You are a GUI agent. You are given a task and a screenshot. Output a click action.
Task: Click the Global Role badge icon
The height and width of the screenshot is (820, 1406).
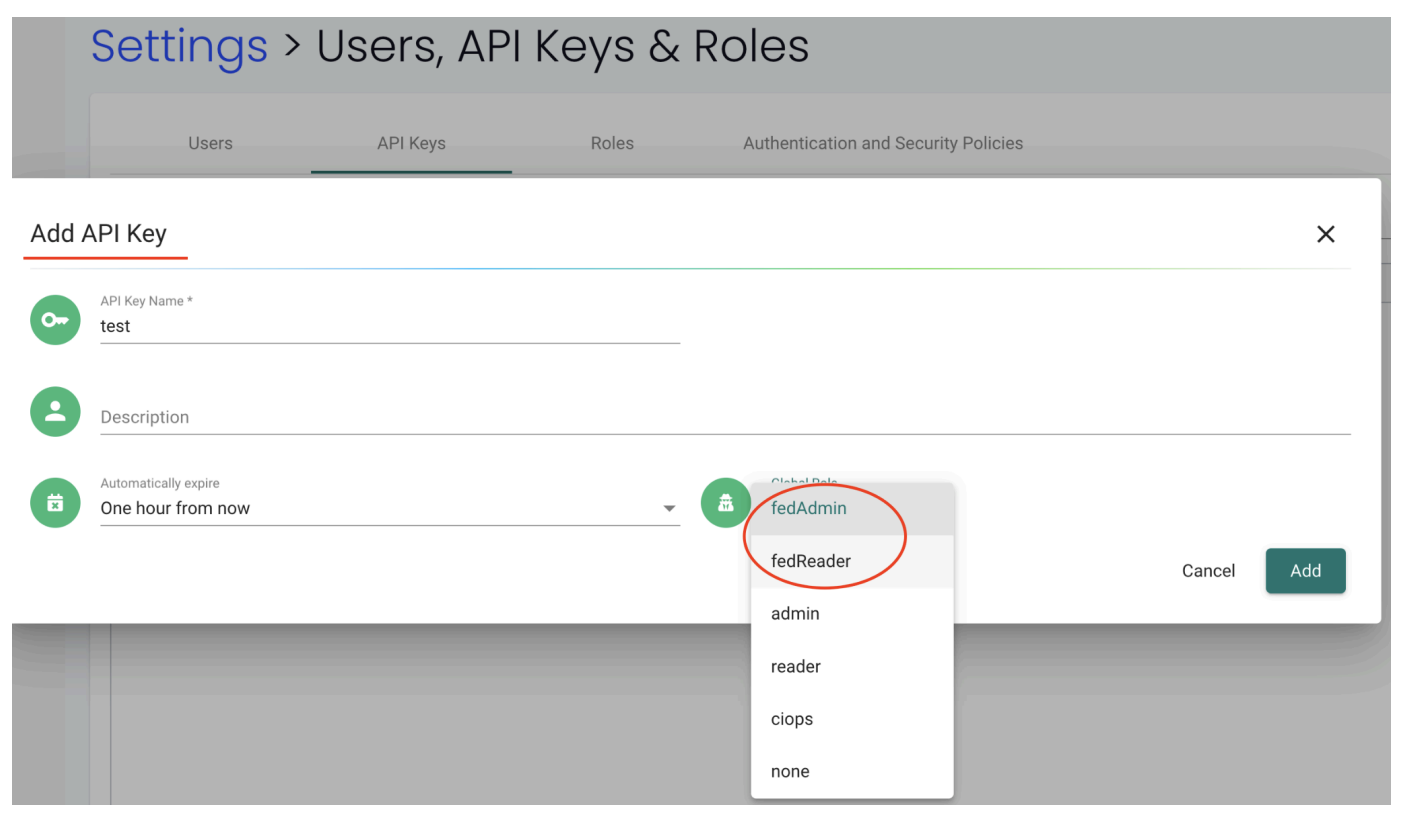click(x=726, y=503)
